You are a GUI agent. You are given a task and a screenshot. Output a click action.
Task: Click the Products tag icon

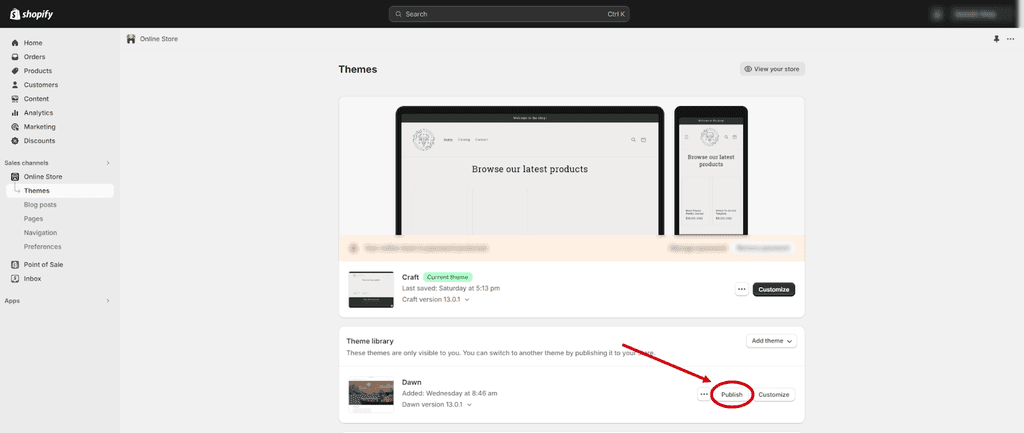point(15,71)
